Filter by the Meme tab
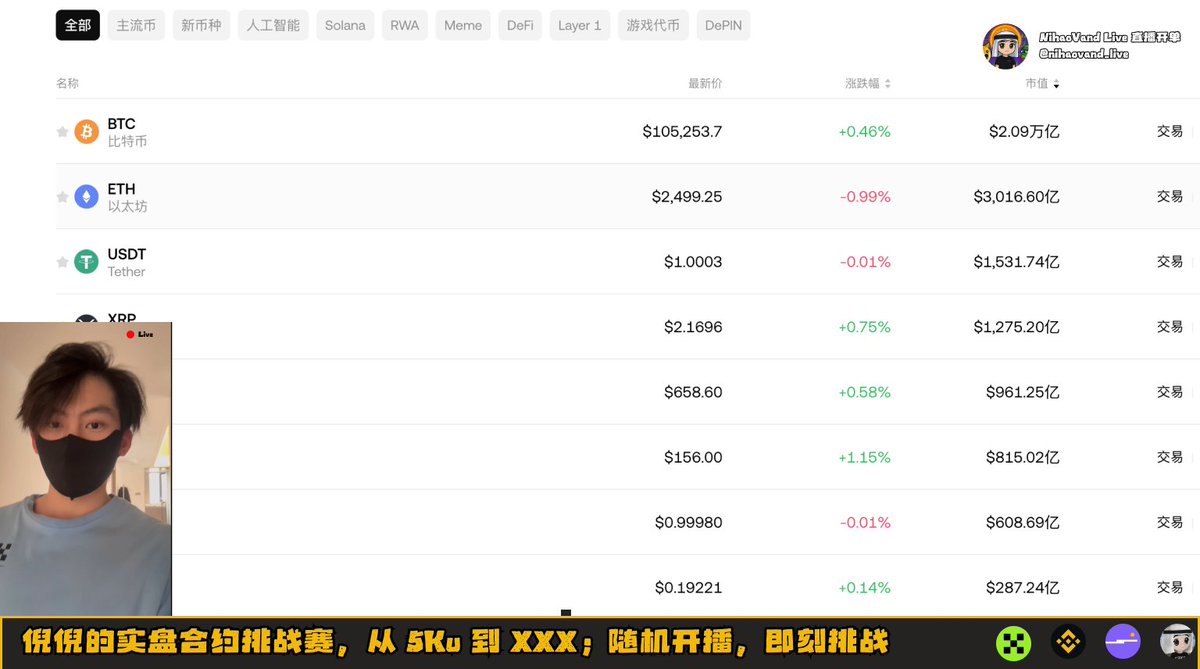Viewport: 1200px width, 669px height. pos(463,25)
